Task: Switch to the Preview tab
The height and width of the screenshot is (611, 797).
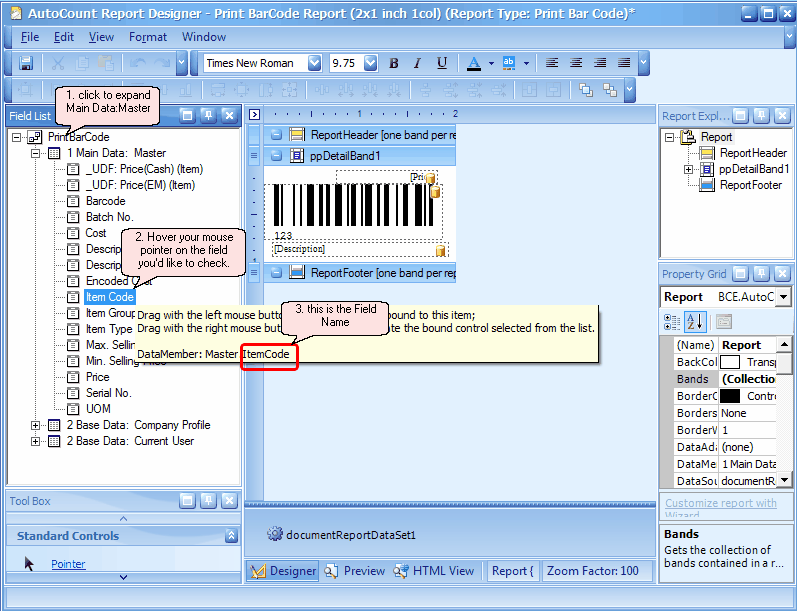Action: pyautogui.click(x=355, y=571)
